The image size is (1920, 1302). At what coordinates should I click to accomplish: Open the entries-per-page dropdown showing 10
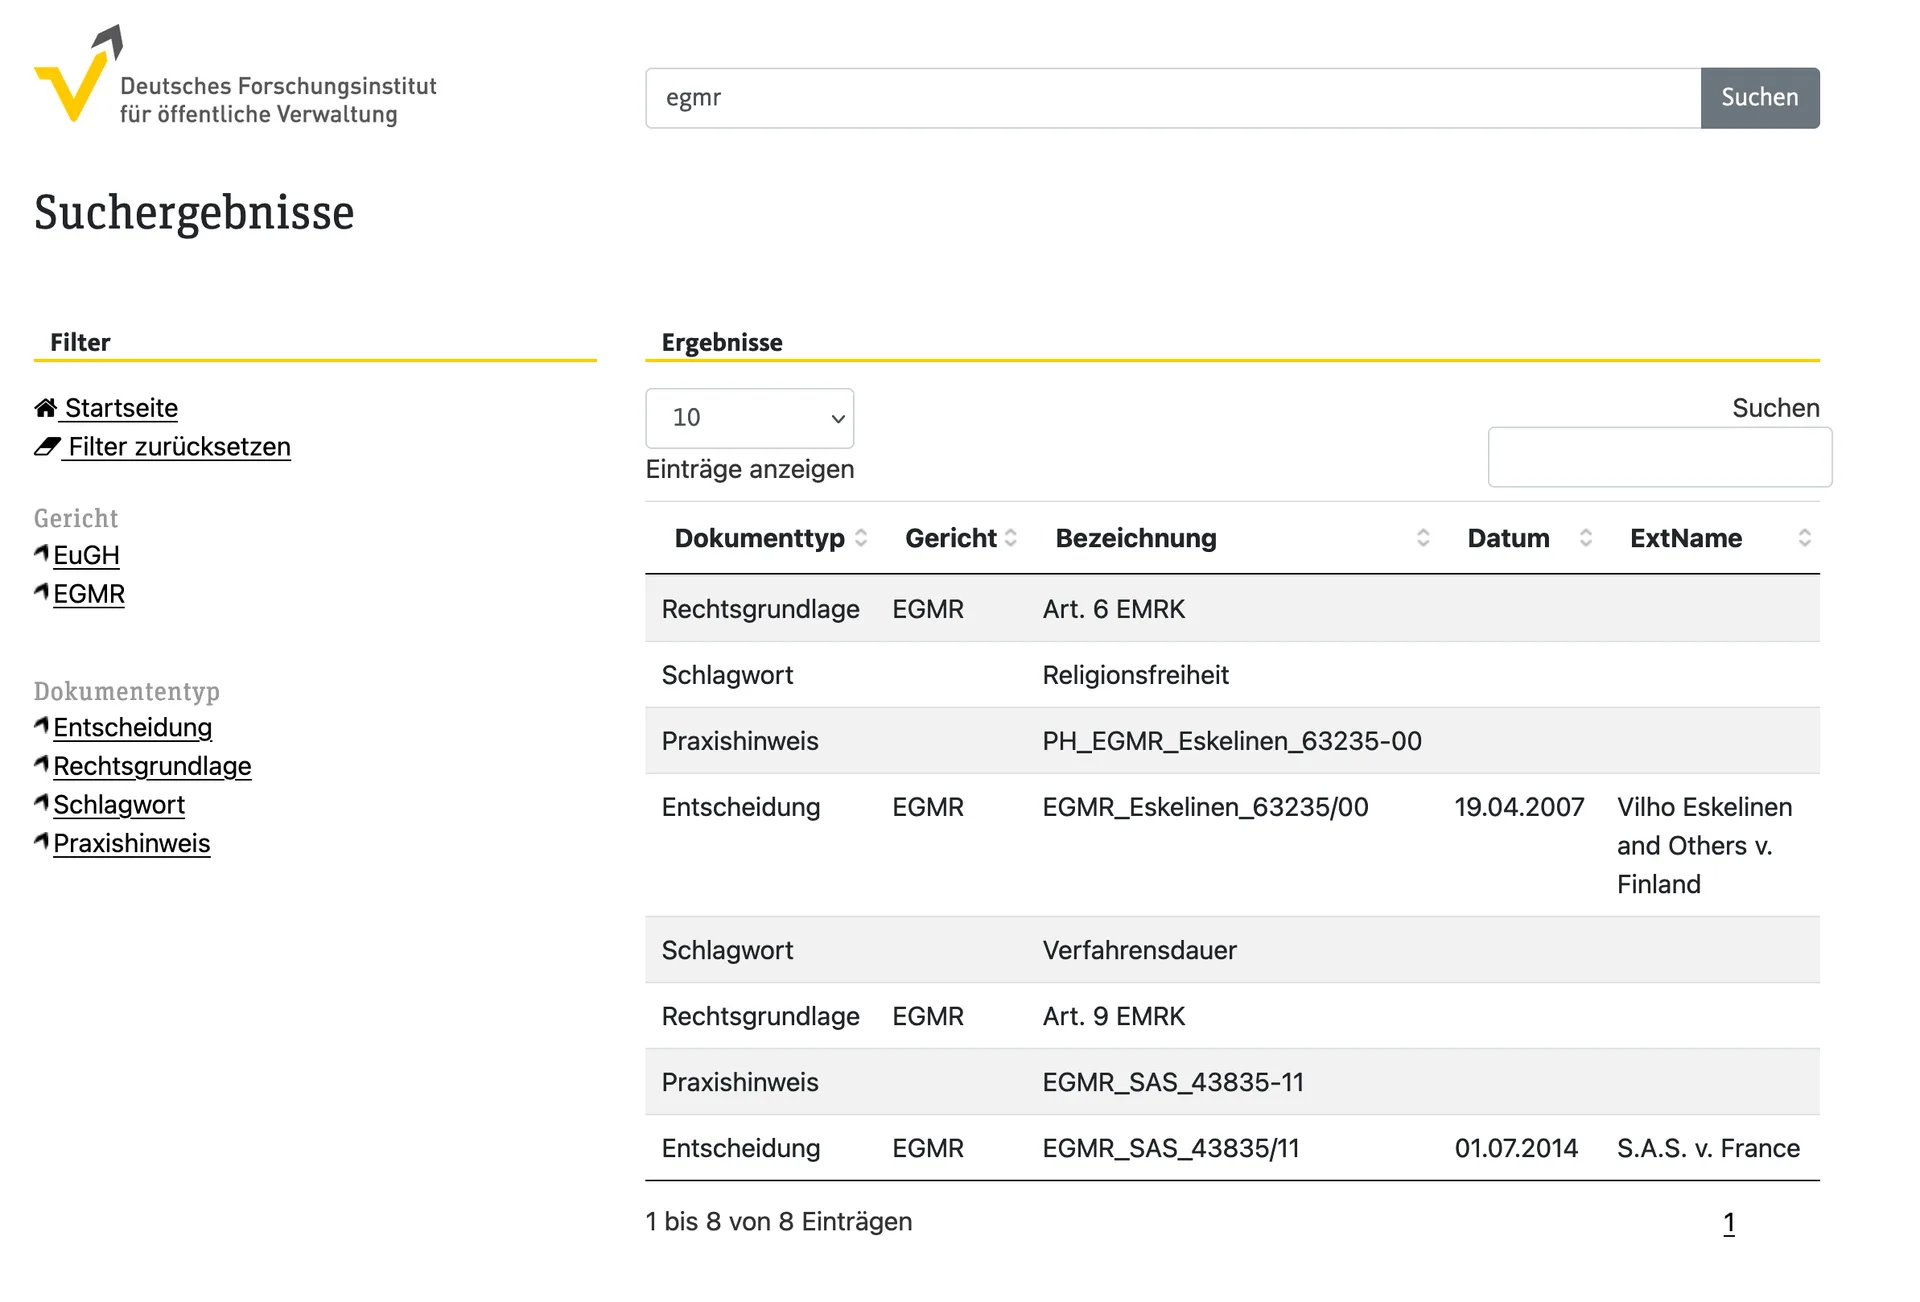[x=750, y=418]
